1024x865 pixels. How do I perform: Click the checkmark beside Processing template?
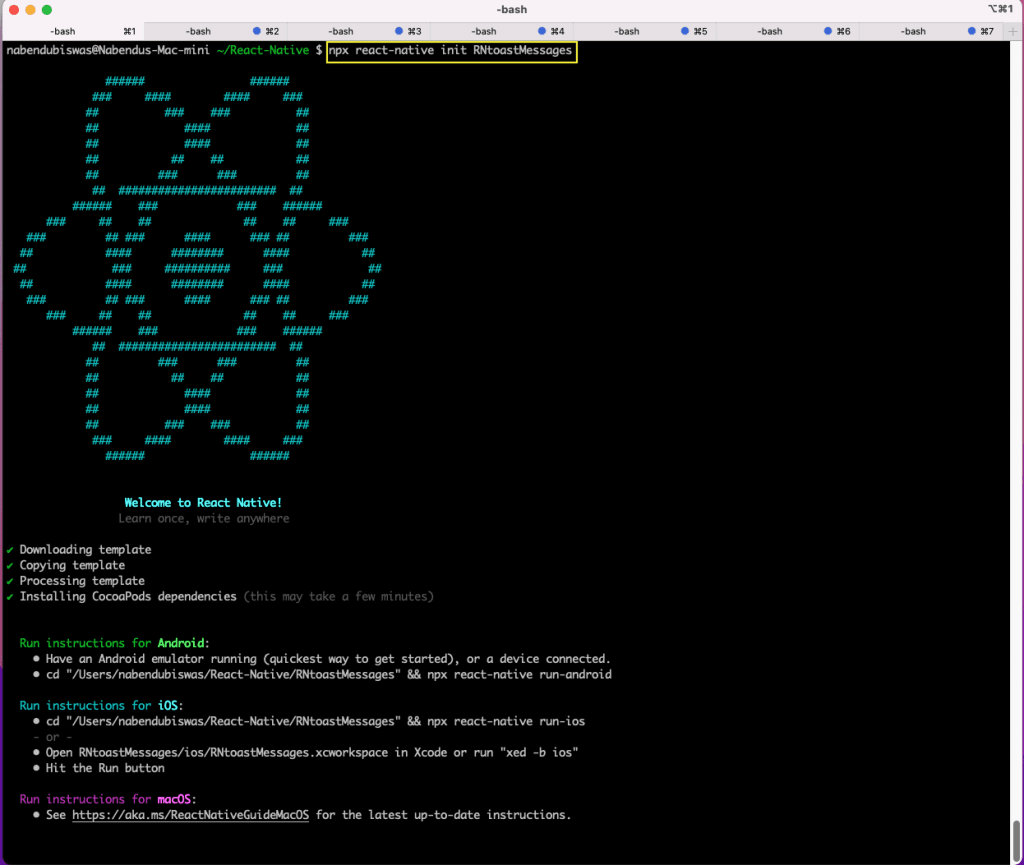coord(9,580)
